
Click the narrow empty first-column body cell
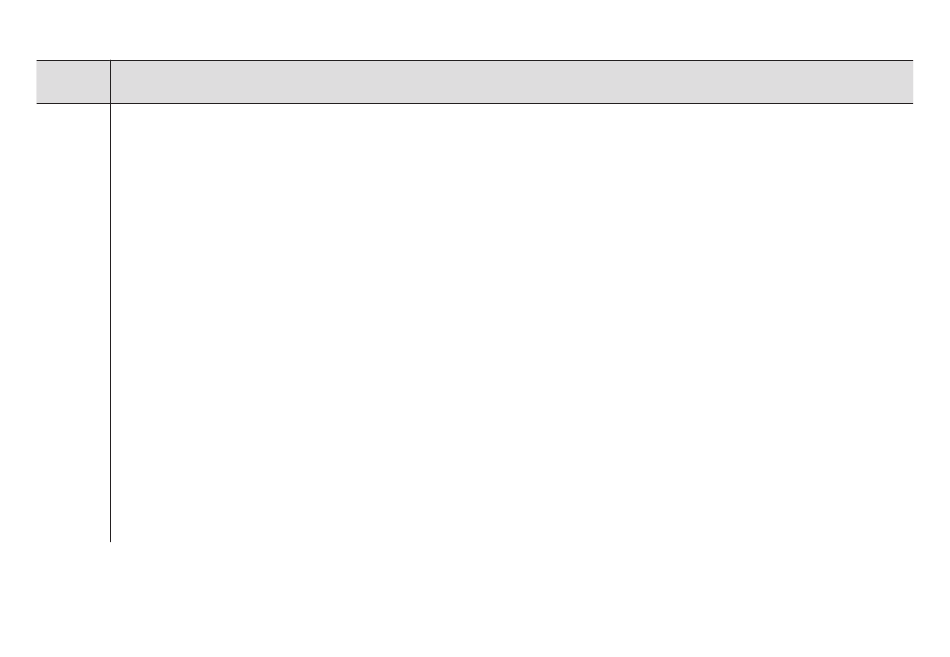(x=73, y=322)
